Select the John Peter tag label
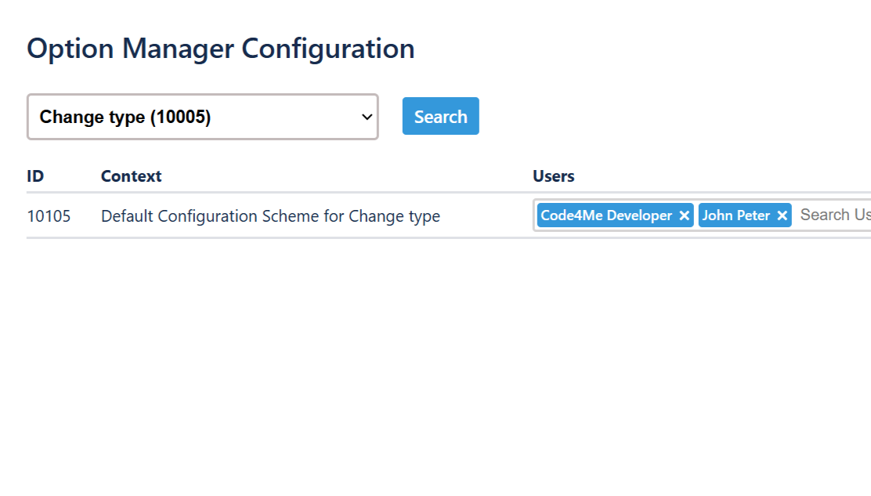871x496 pixels. (x=736, y=215)
